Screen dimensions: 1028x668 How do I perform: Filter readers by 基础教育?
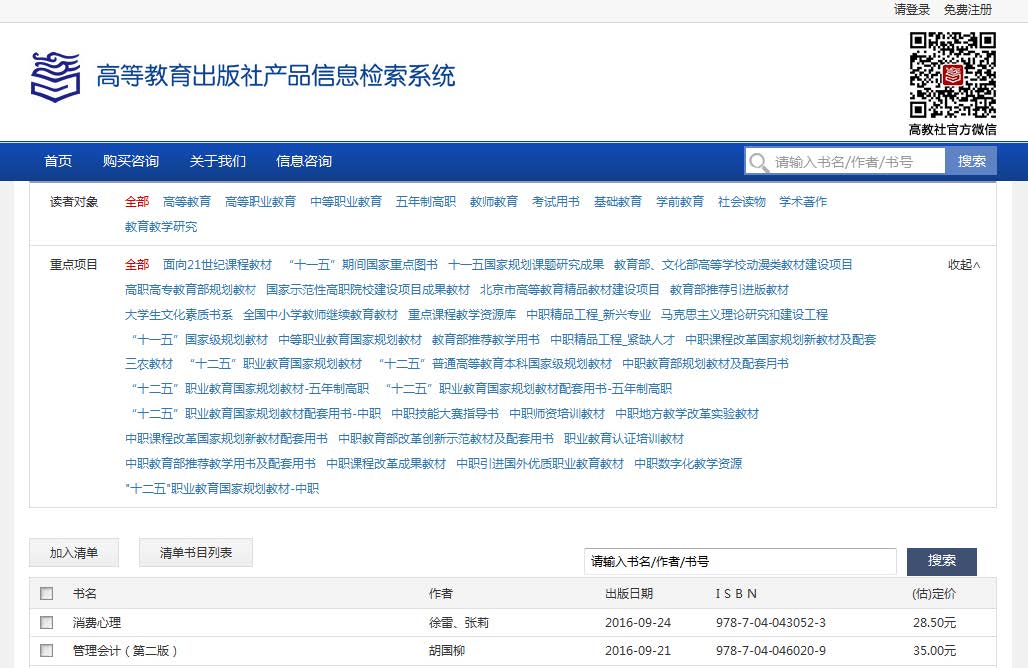point(618,202)
